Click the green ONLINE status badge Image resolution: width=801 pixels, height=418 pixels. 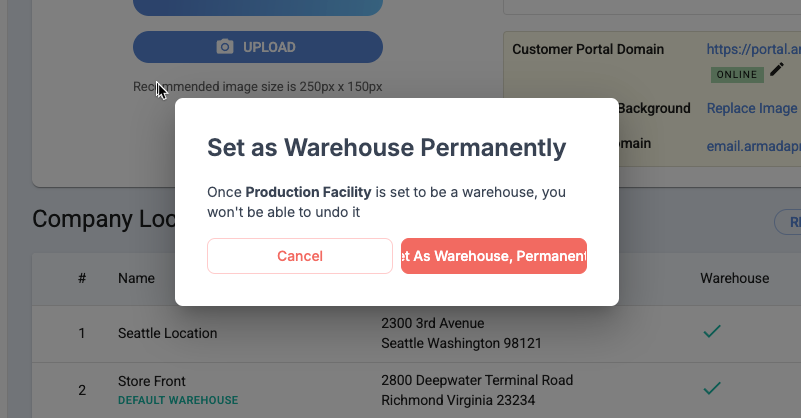(x=737, y=74)
